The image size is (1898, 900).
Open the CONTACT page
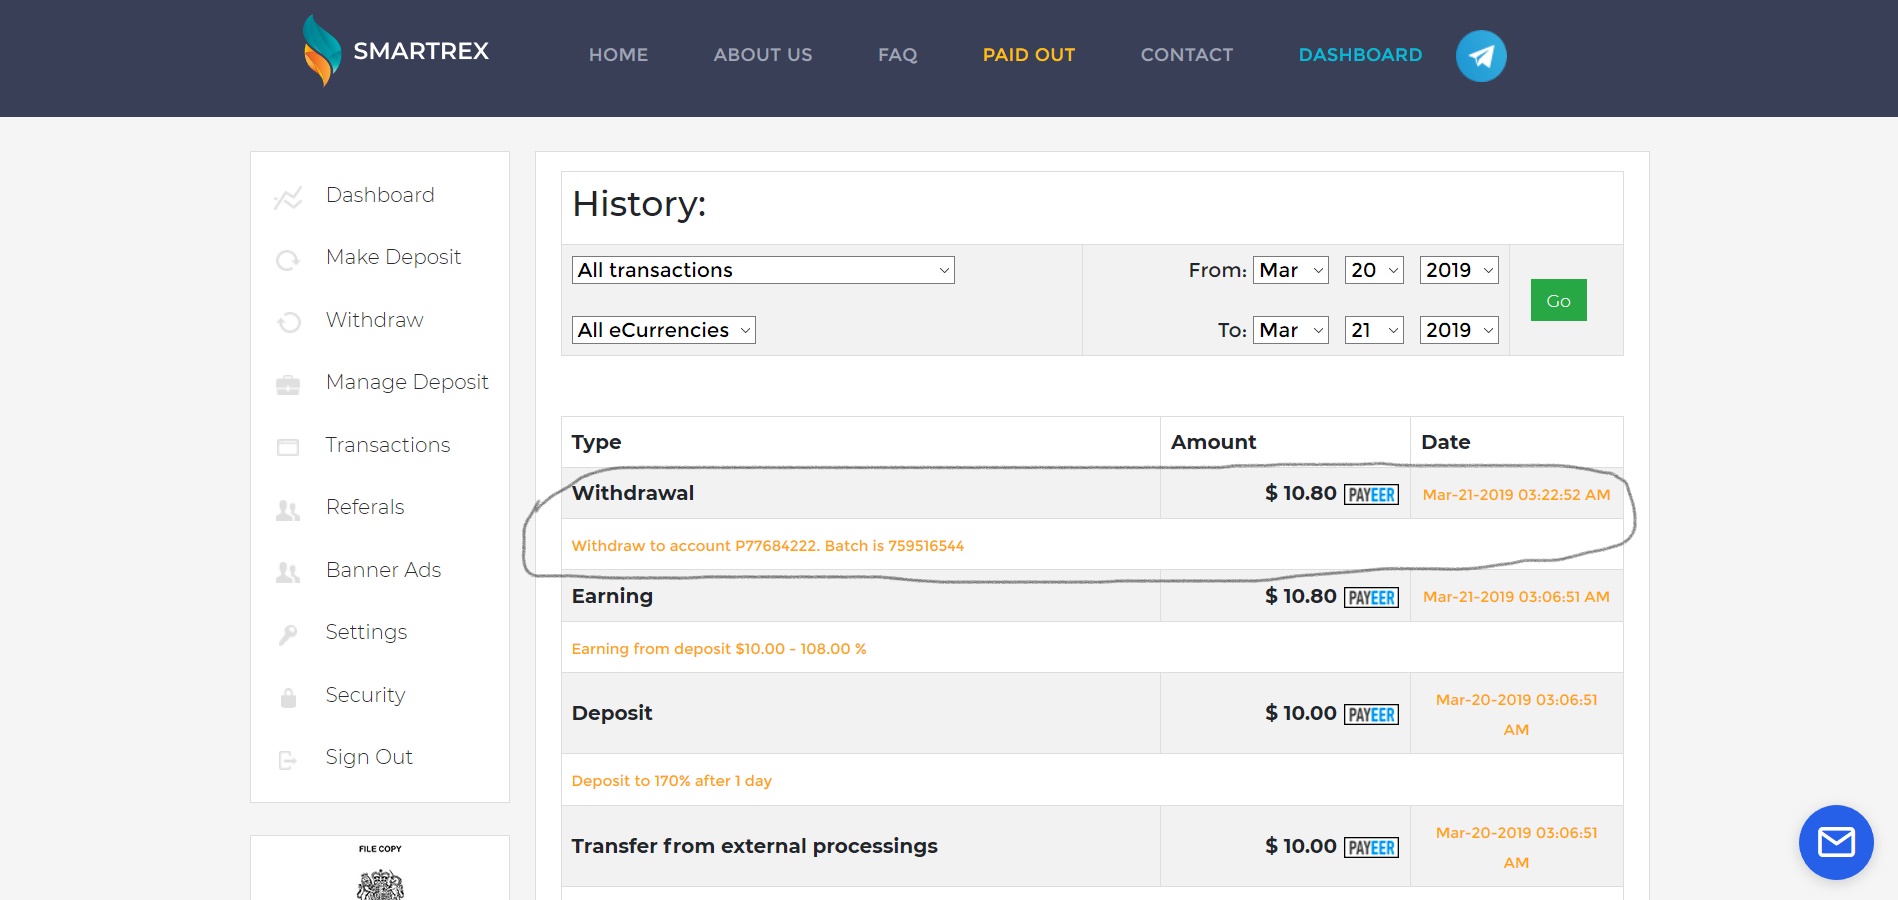pos(1187,55)
